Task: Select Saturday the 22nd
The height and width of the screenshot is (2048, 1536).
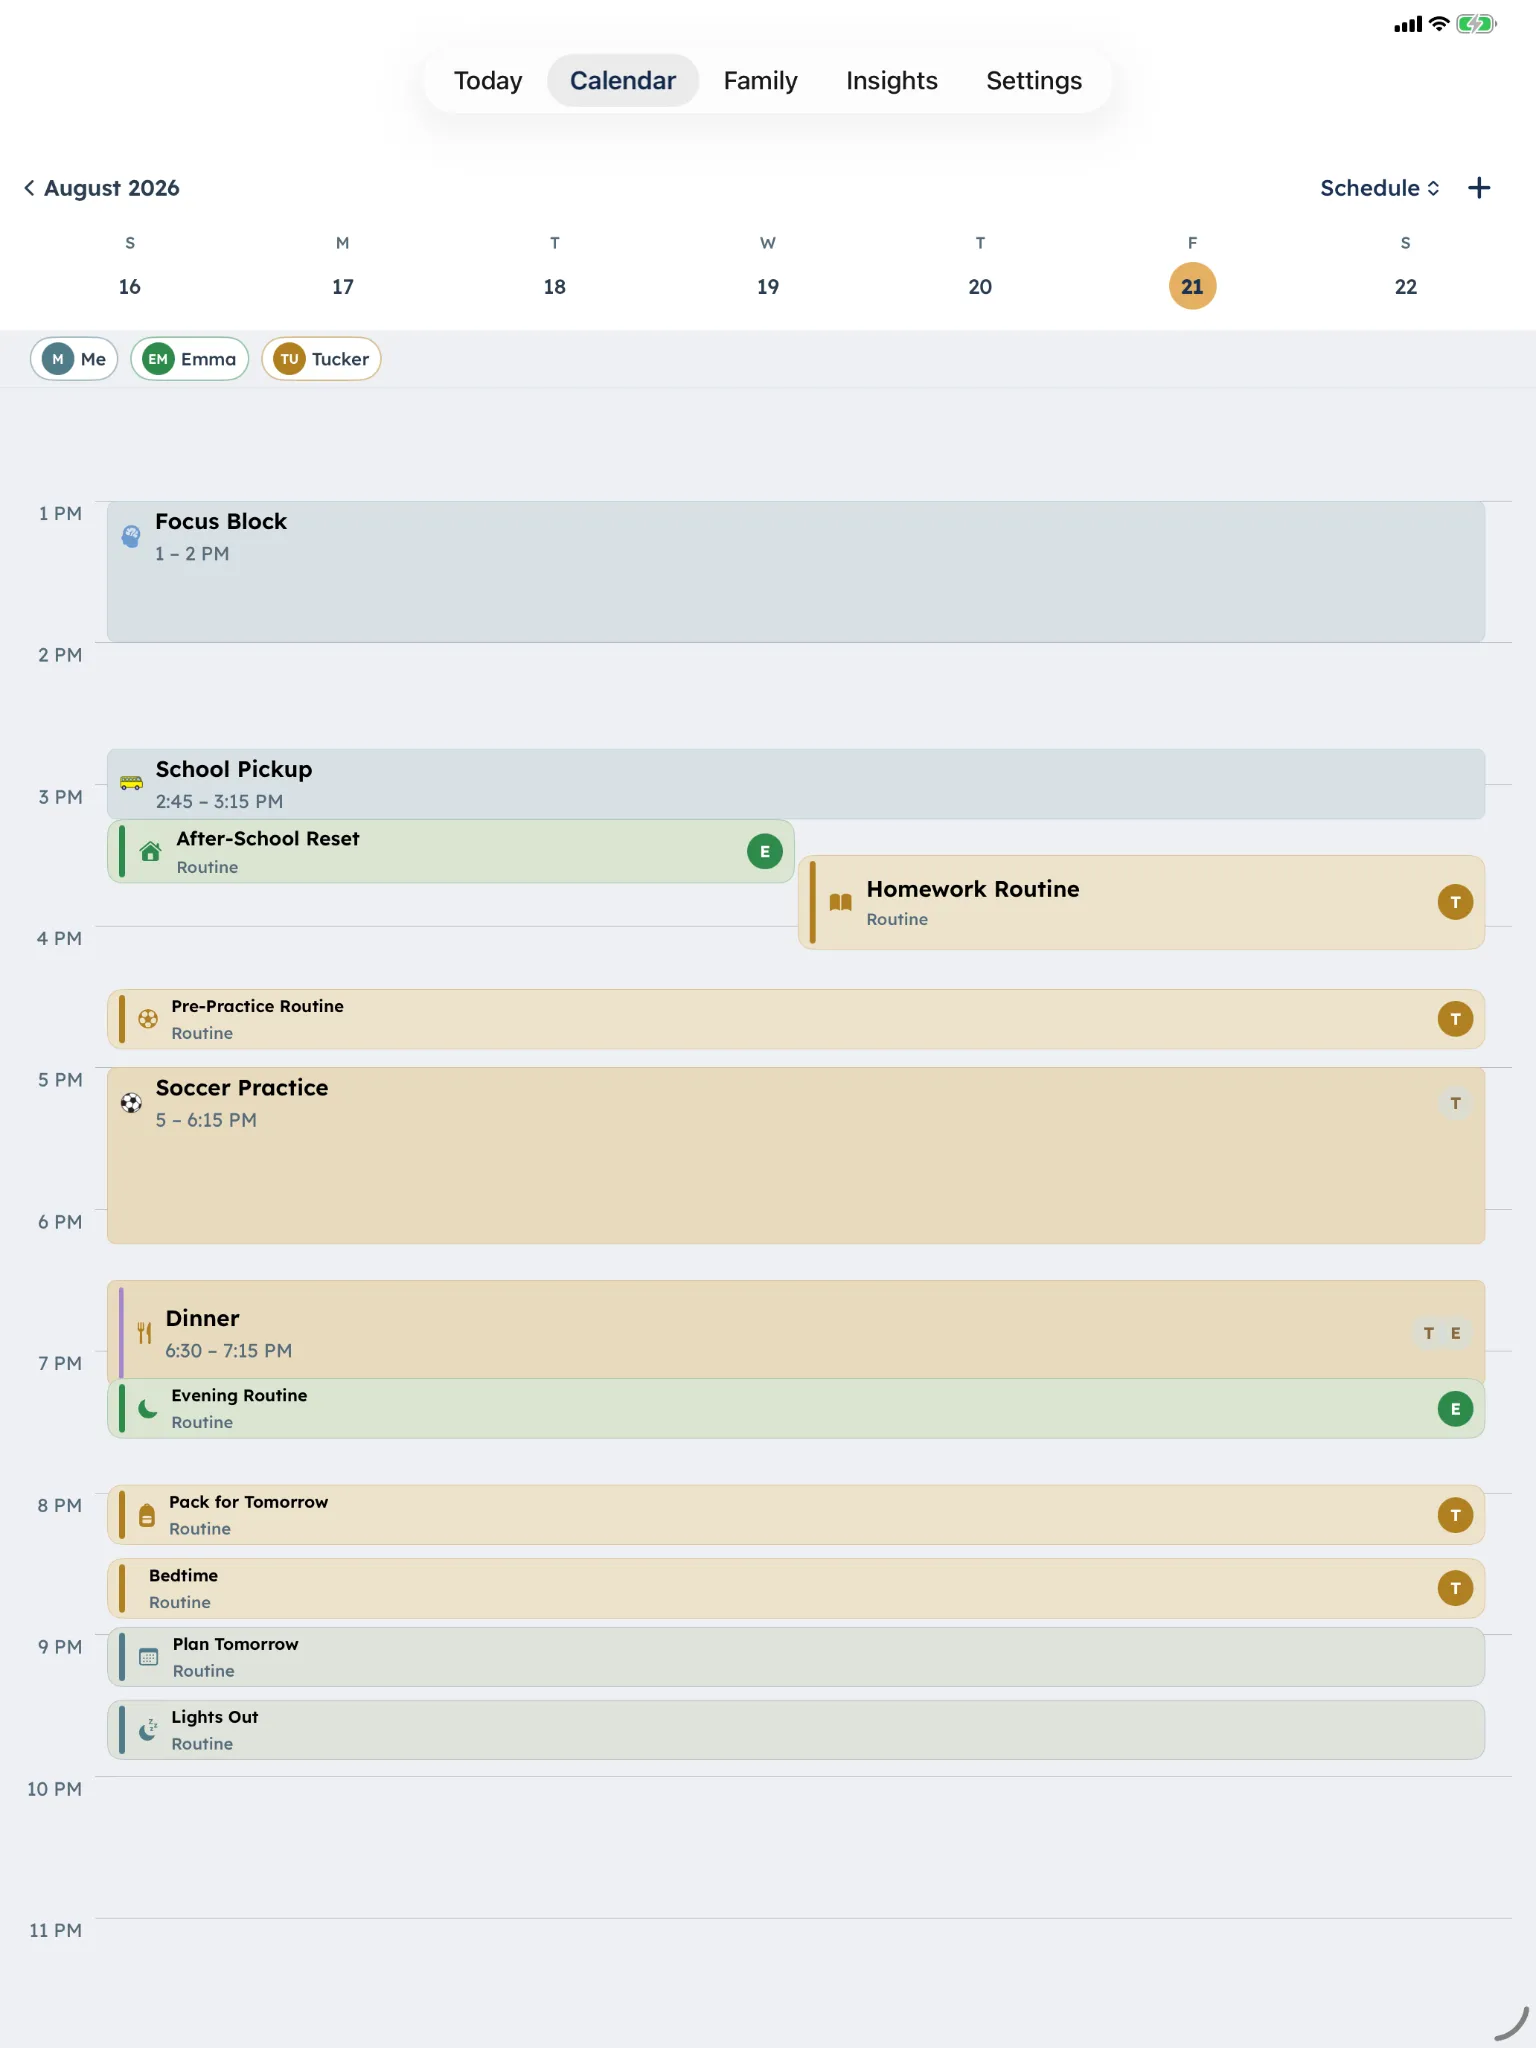Action: pyautogui.click(x=1405, y=287)
